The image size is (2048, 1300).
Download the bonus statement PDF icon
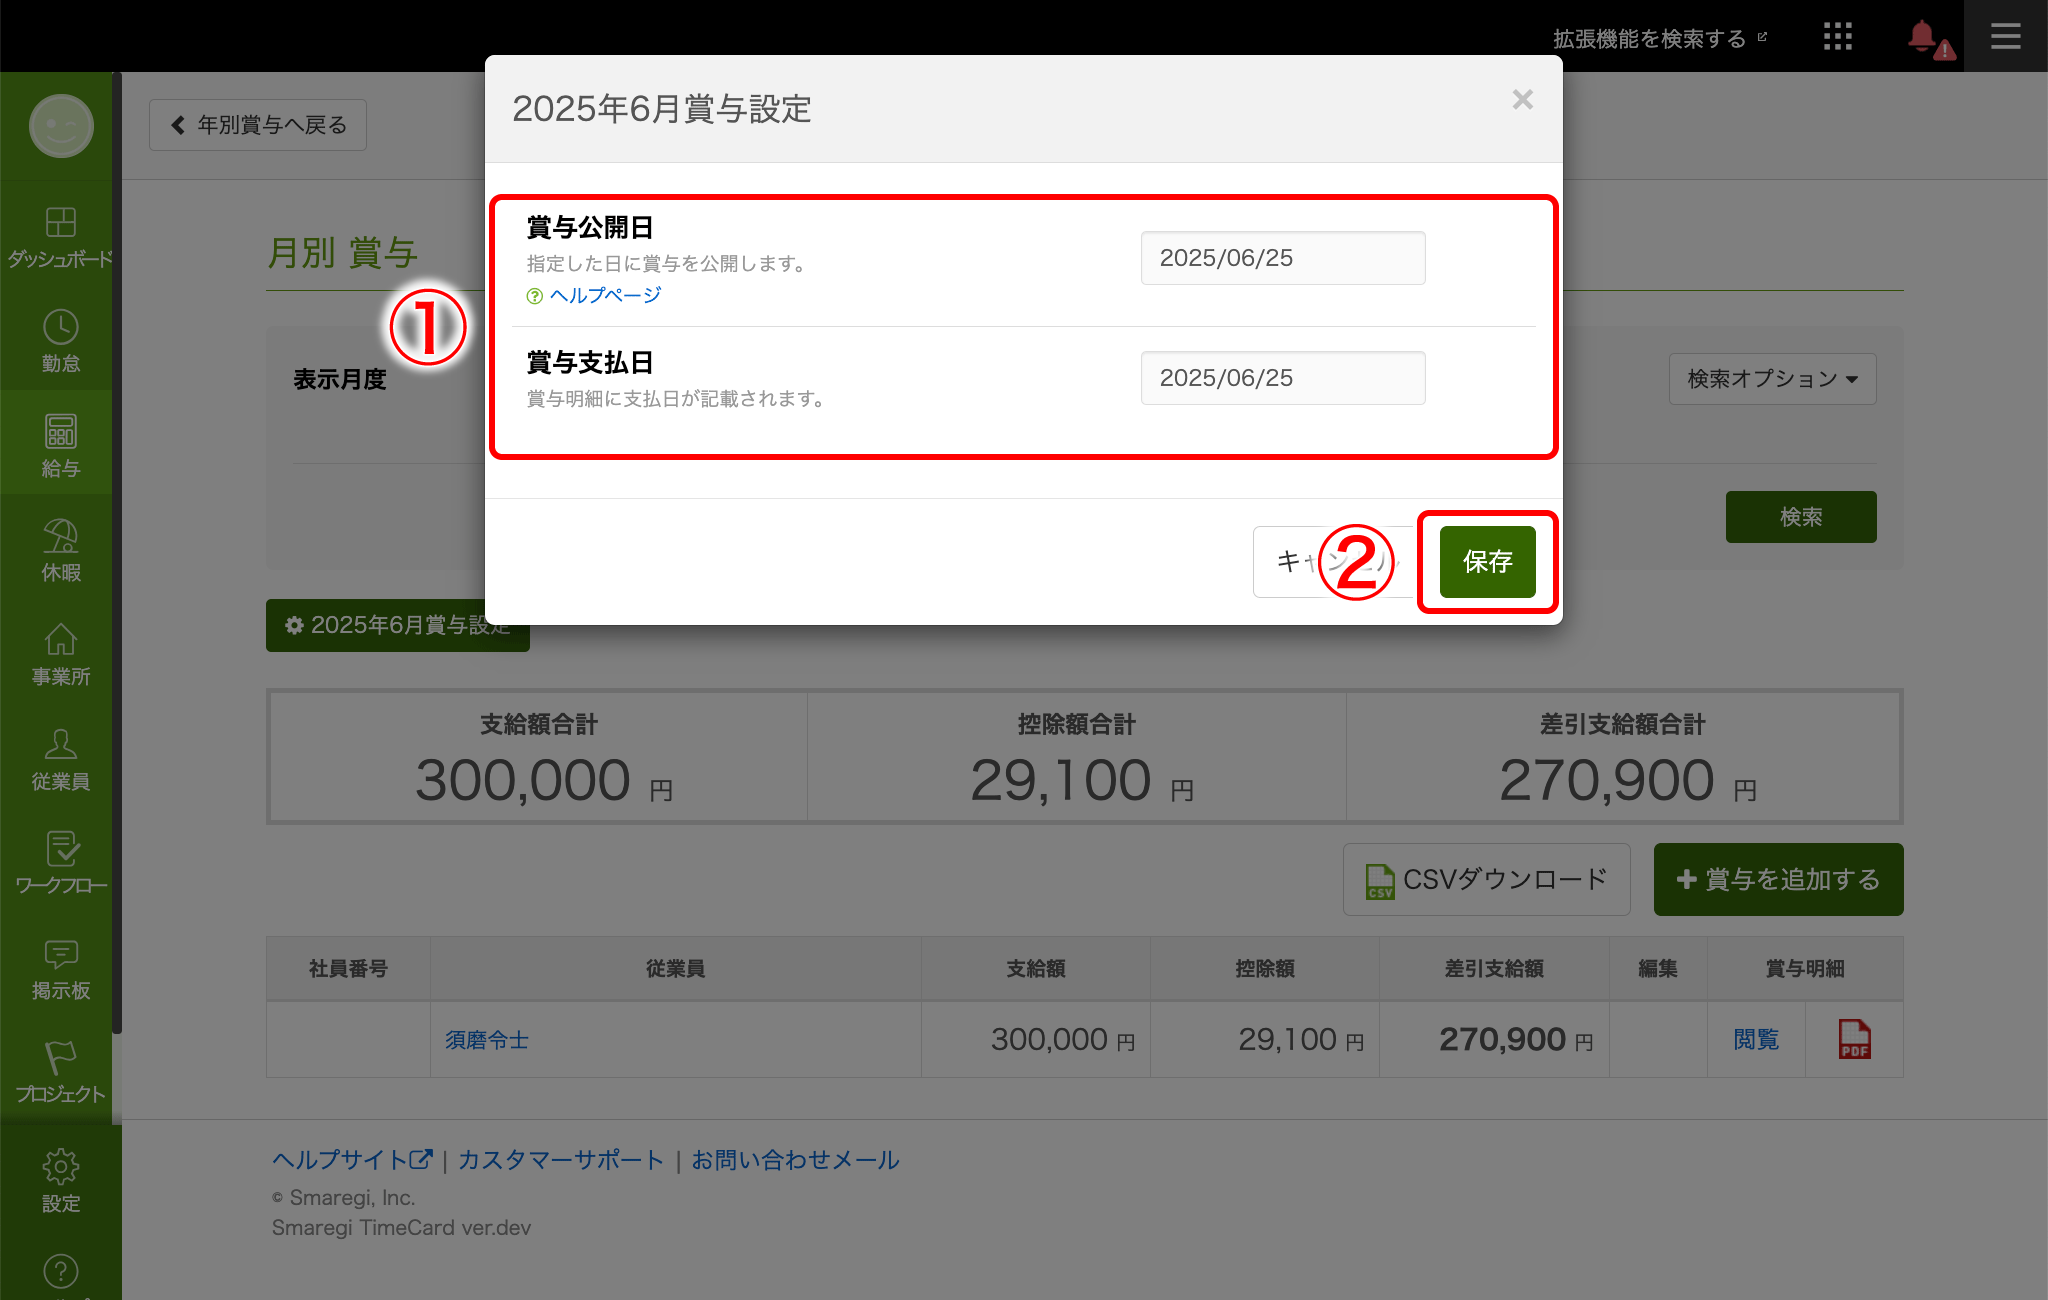(x=1854, y=1039)
